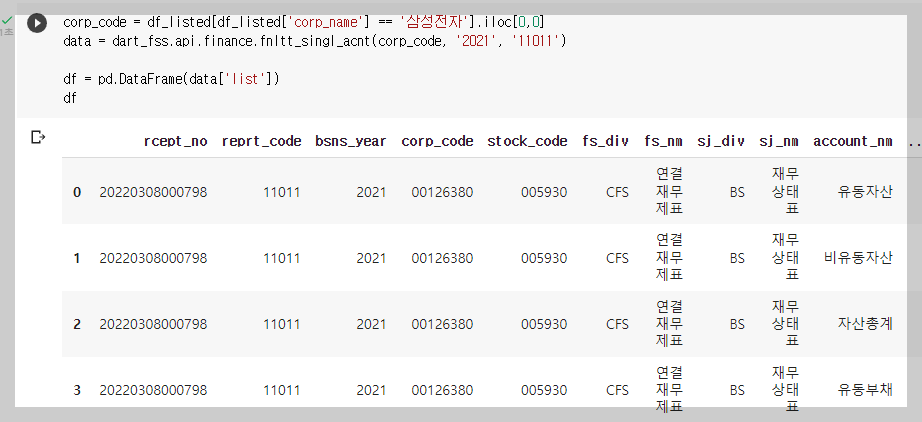Click stock_code 005930 in row 3
The height and width of the screenshot is (422, 922).
544,390
